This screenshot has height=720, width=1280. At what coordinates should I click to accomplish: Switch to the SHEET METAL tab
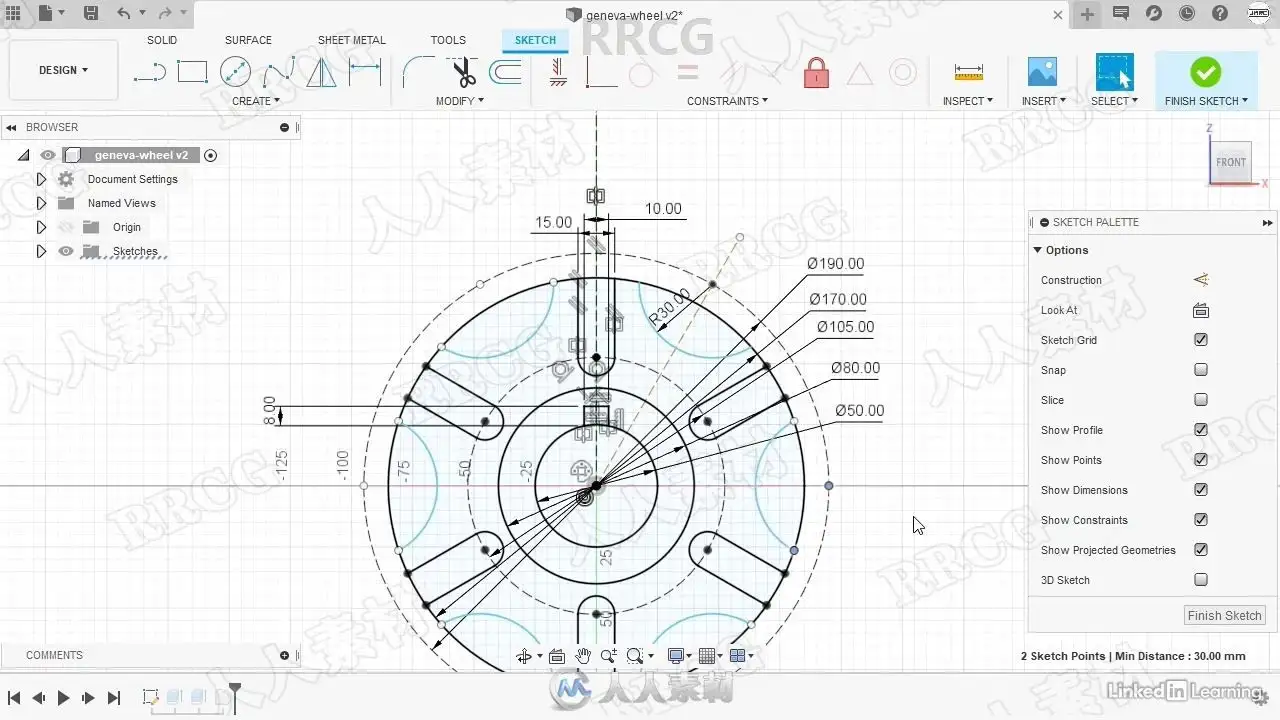(352, 40)
